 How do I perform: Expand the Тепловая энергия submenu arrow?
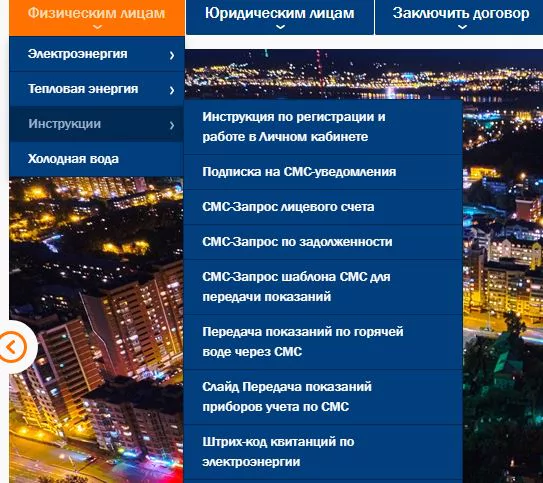(172, 90)
